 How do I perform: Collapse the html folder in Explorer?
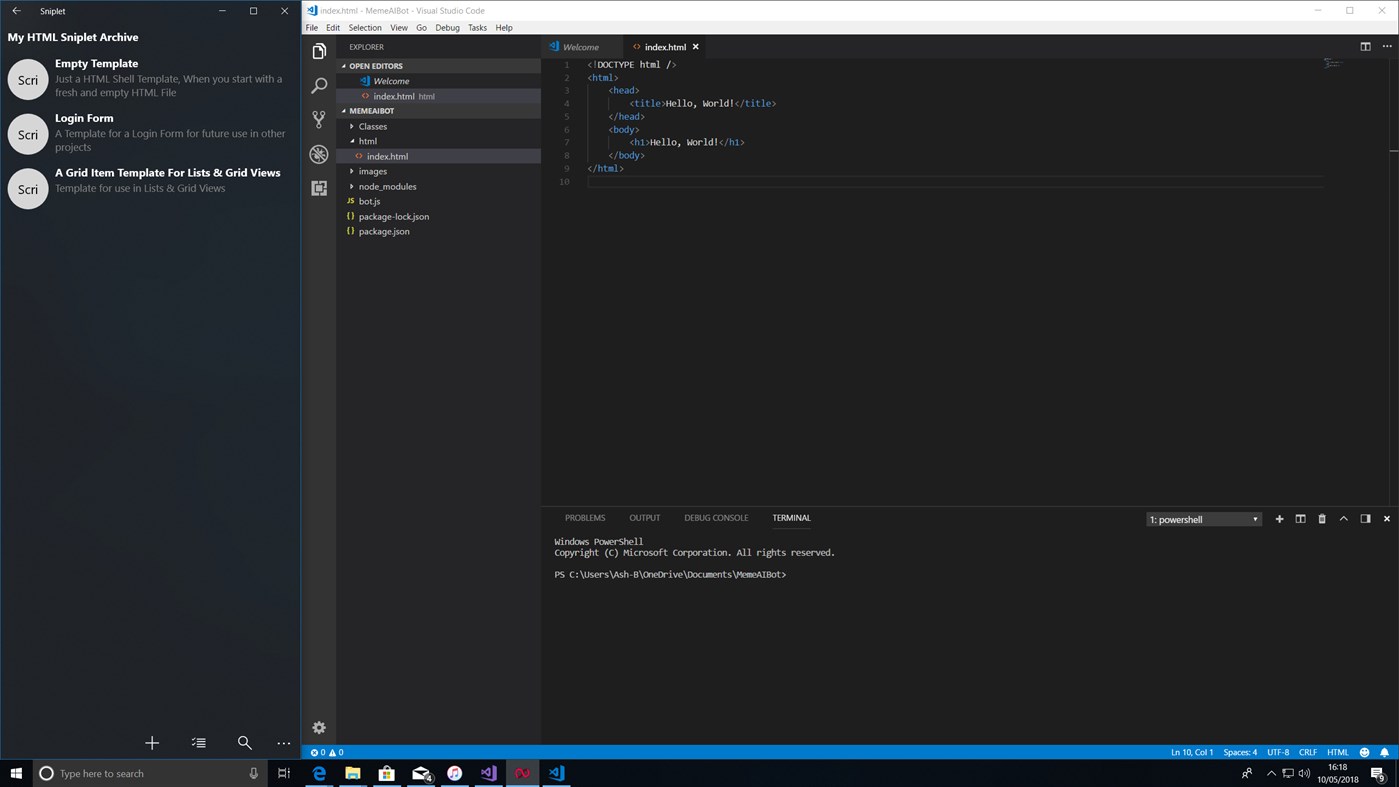pos(439,141)
